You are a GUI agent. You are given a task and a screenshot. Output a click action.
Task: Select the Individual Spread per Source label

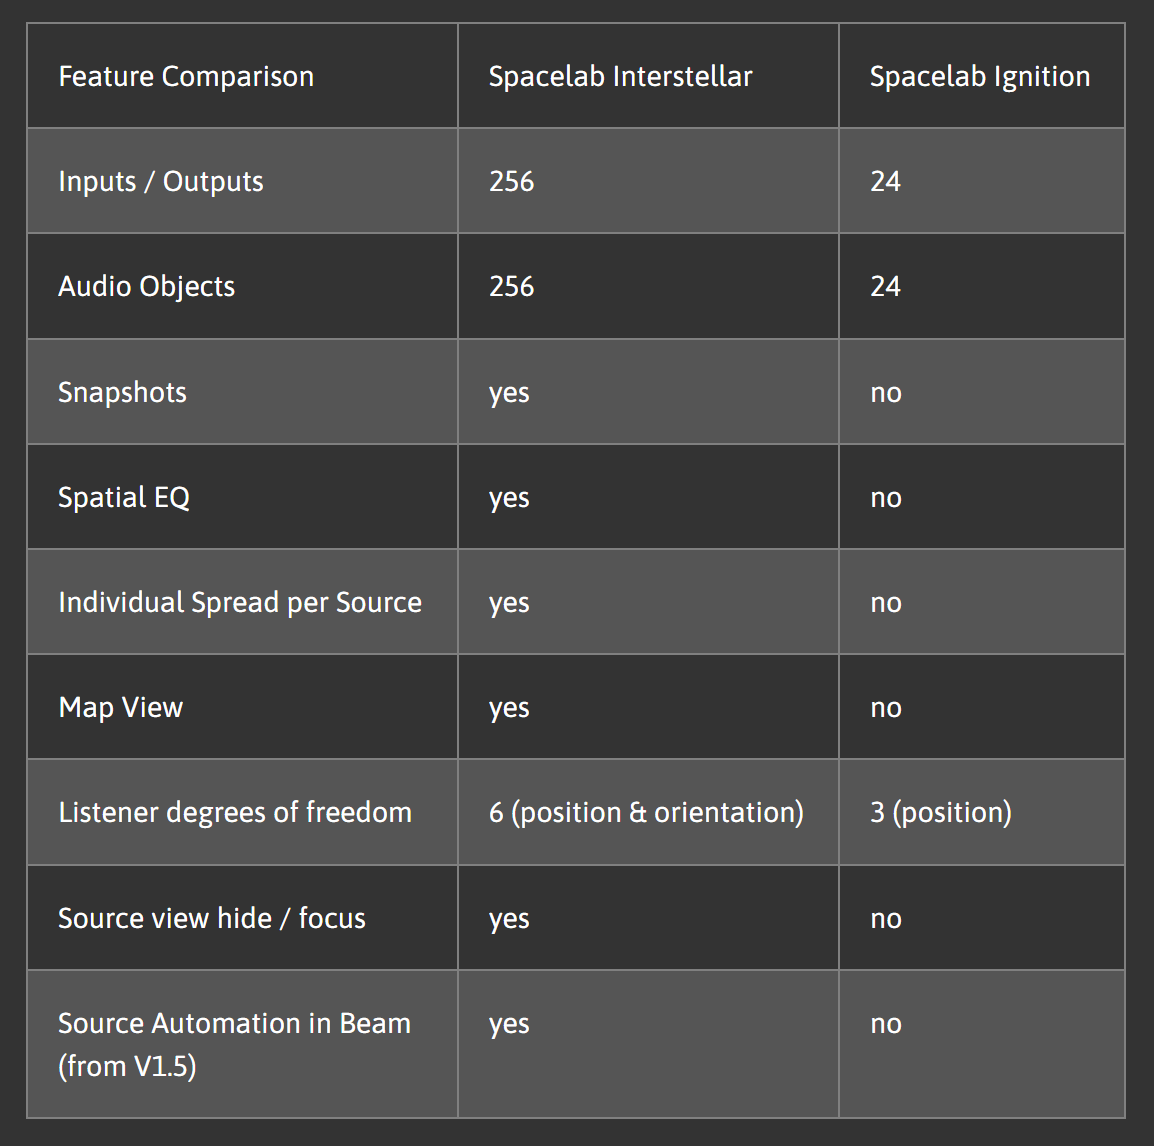pyautogui.click(x=240, y=602)
